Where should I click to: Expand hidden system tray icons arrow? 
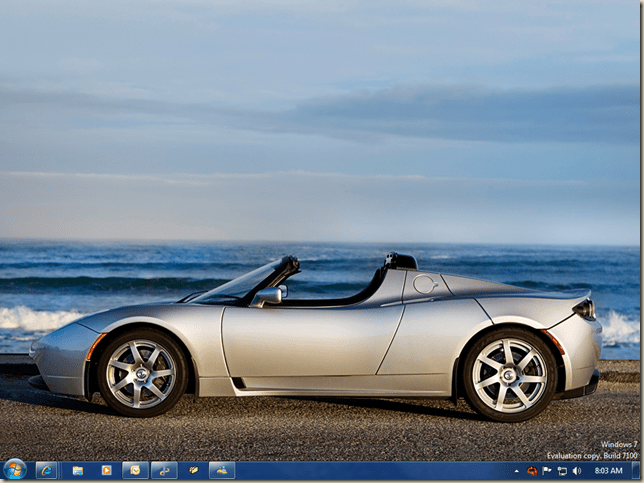click(x=518, y=470)
